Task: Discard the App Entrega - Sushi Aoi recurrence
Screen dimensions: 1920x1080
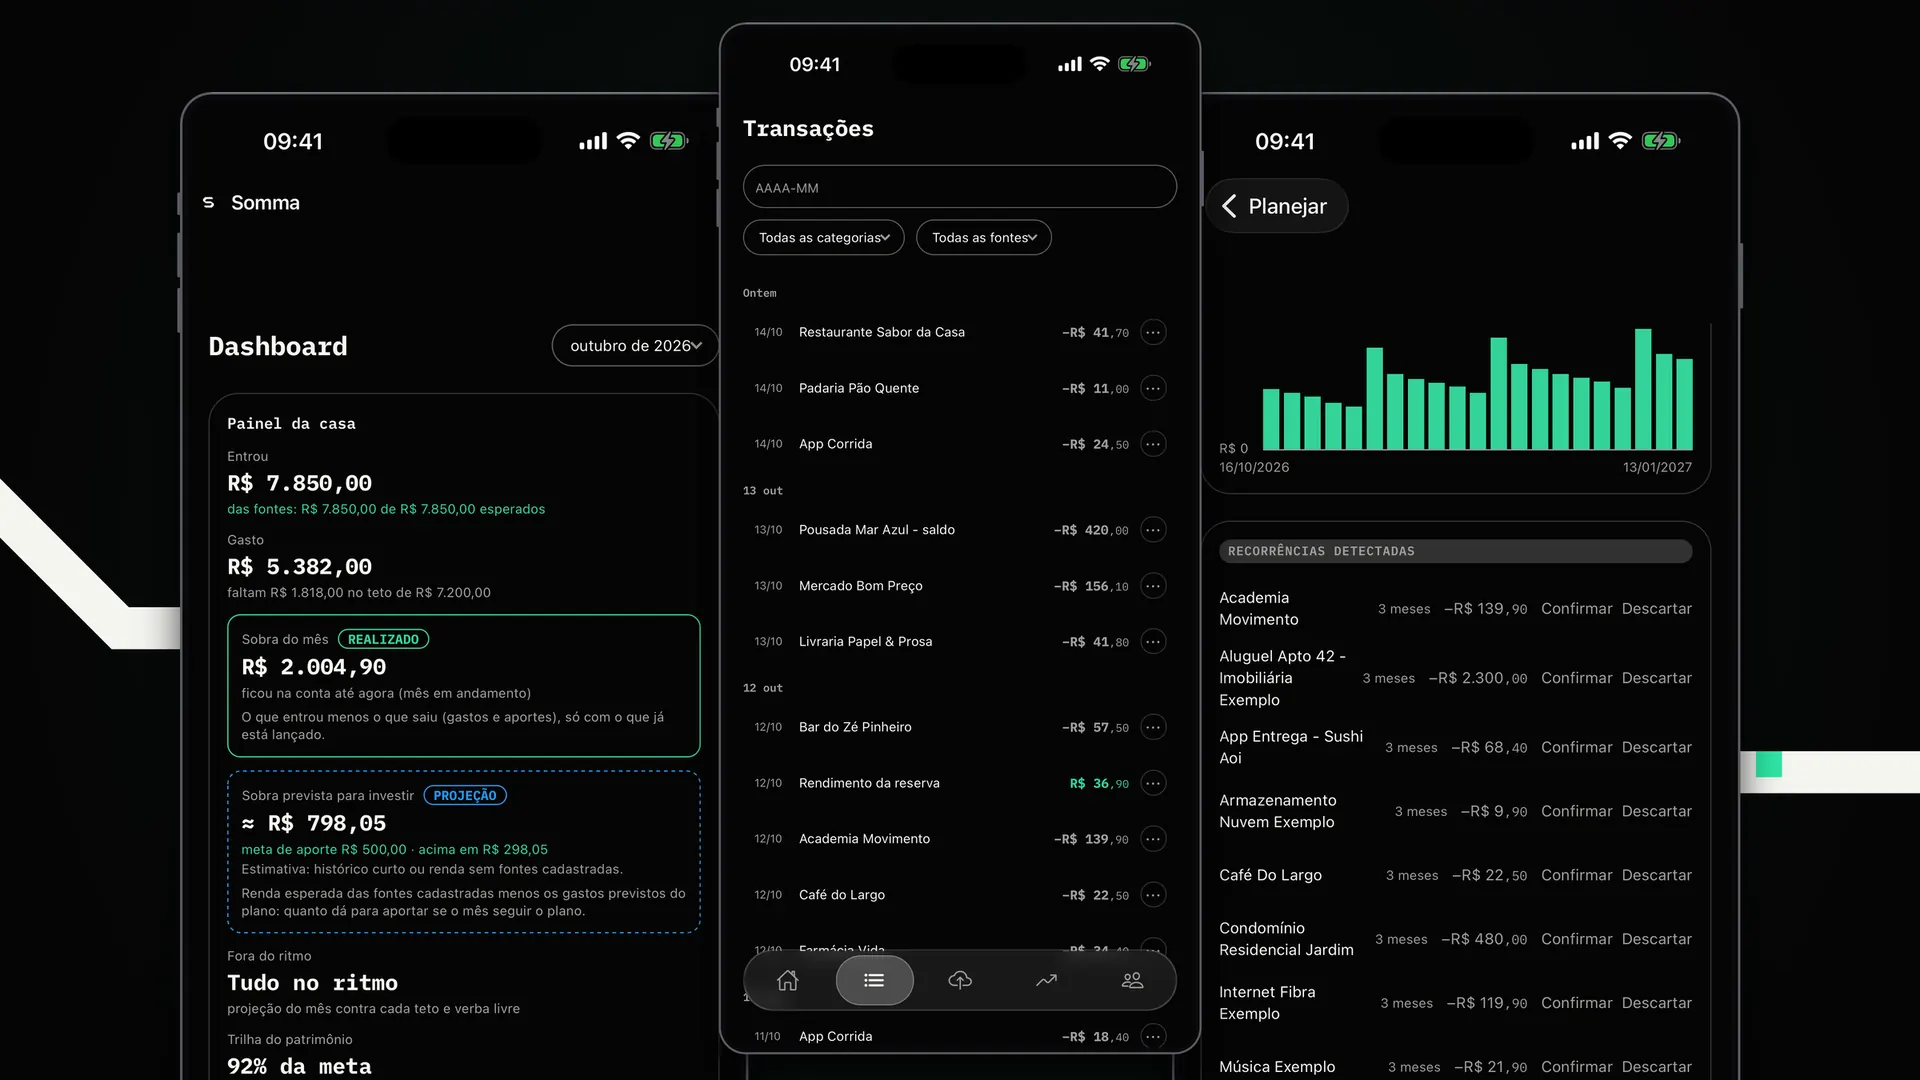Action: point(1656,747)
